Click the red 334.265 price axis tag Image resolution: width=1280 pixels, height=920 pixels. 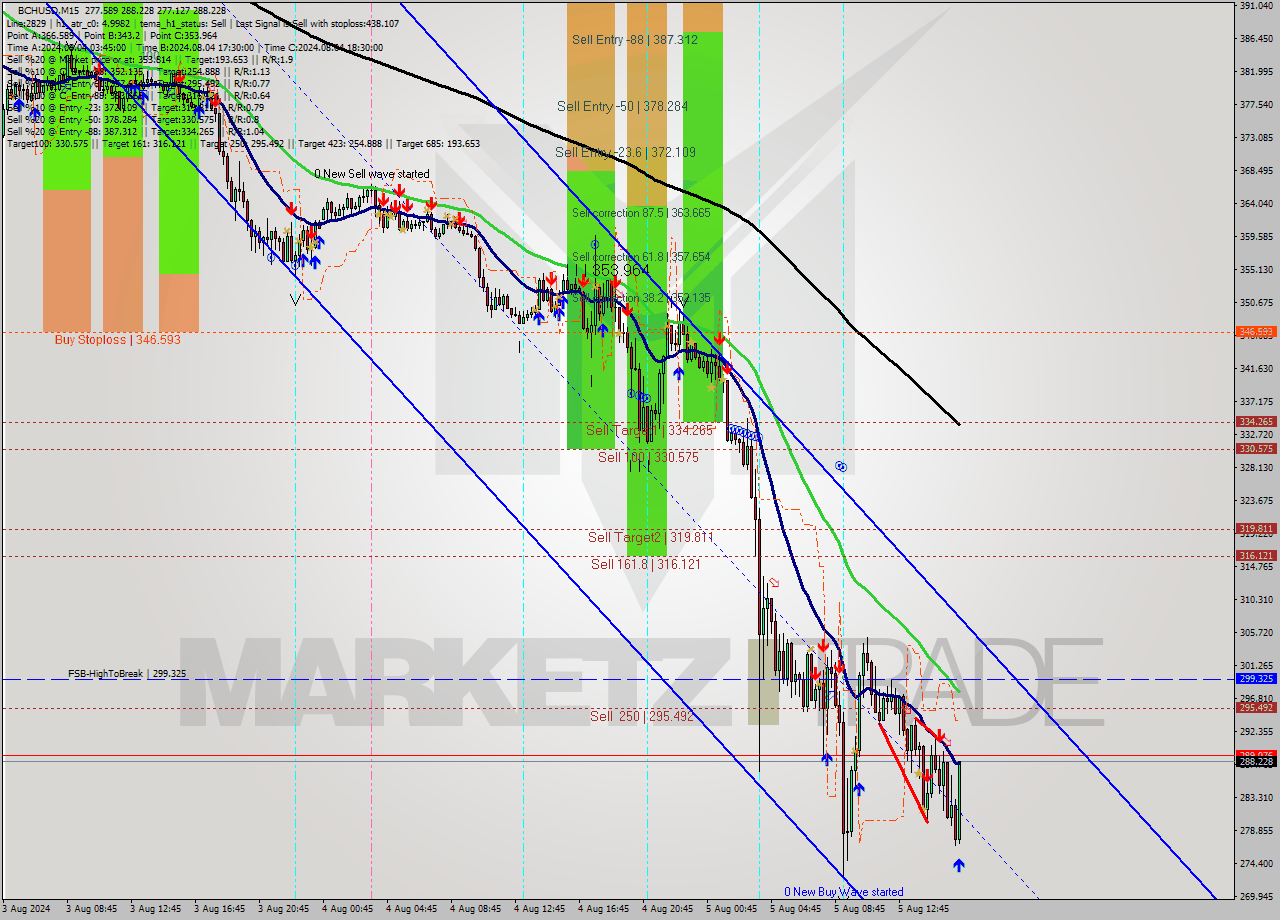pos(1256,422)
